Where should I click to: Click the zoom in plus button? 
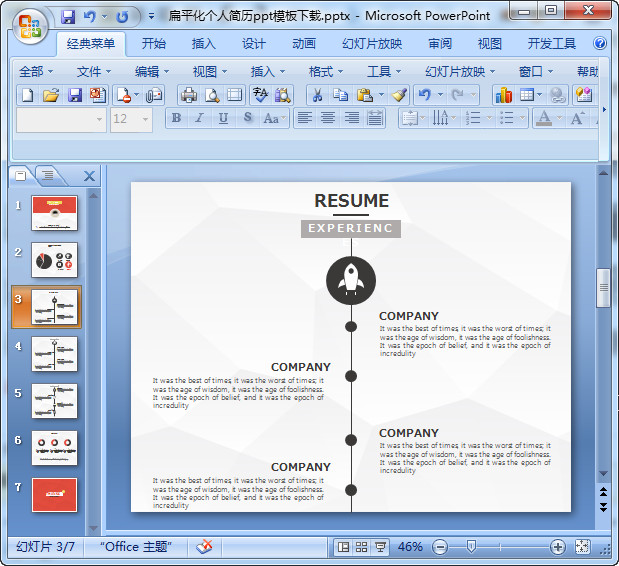(558, 547)
